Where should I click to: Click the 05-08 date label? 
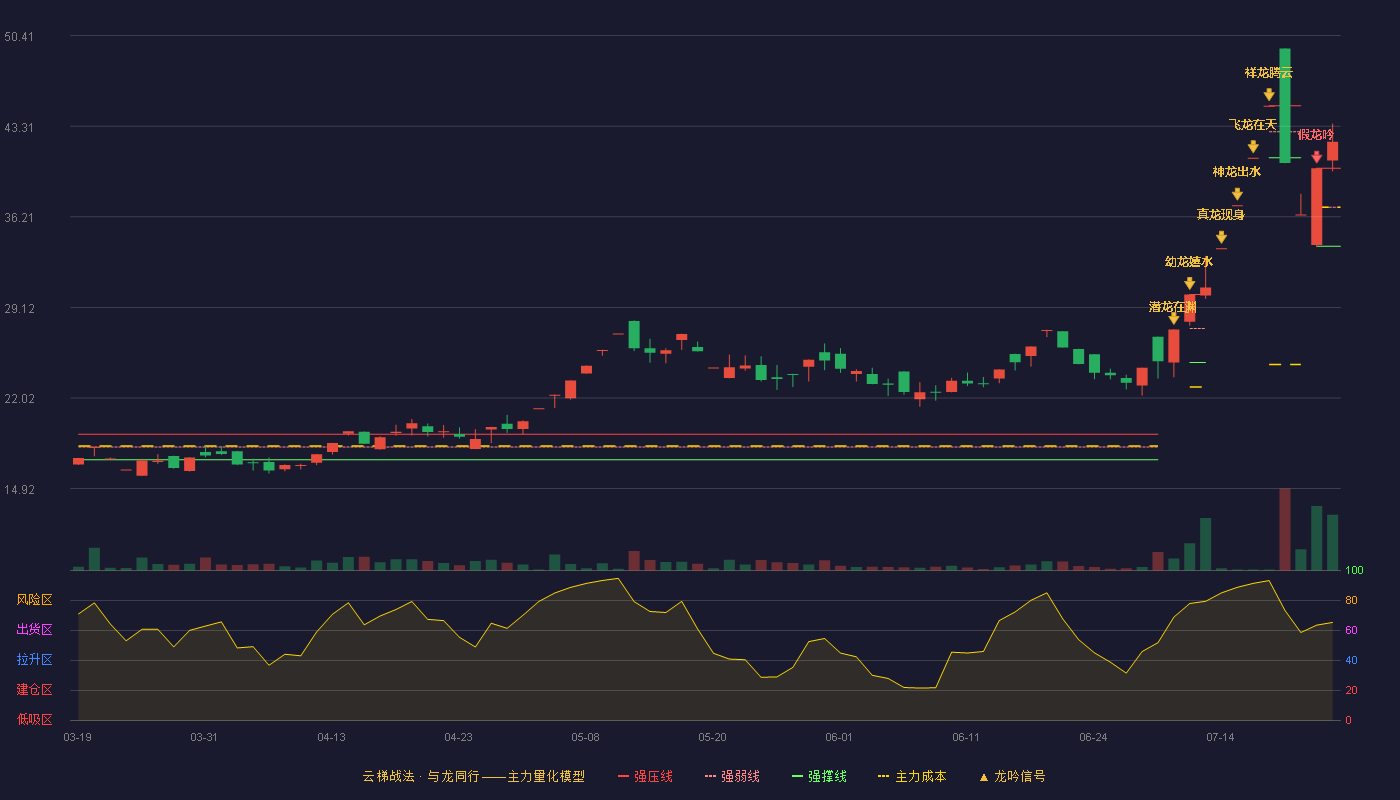(x=585, y=737)
